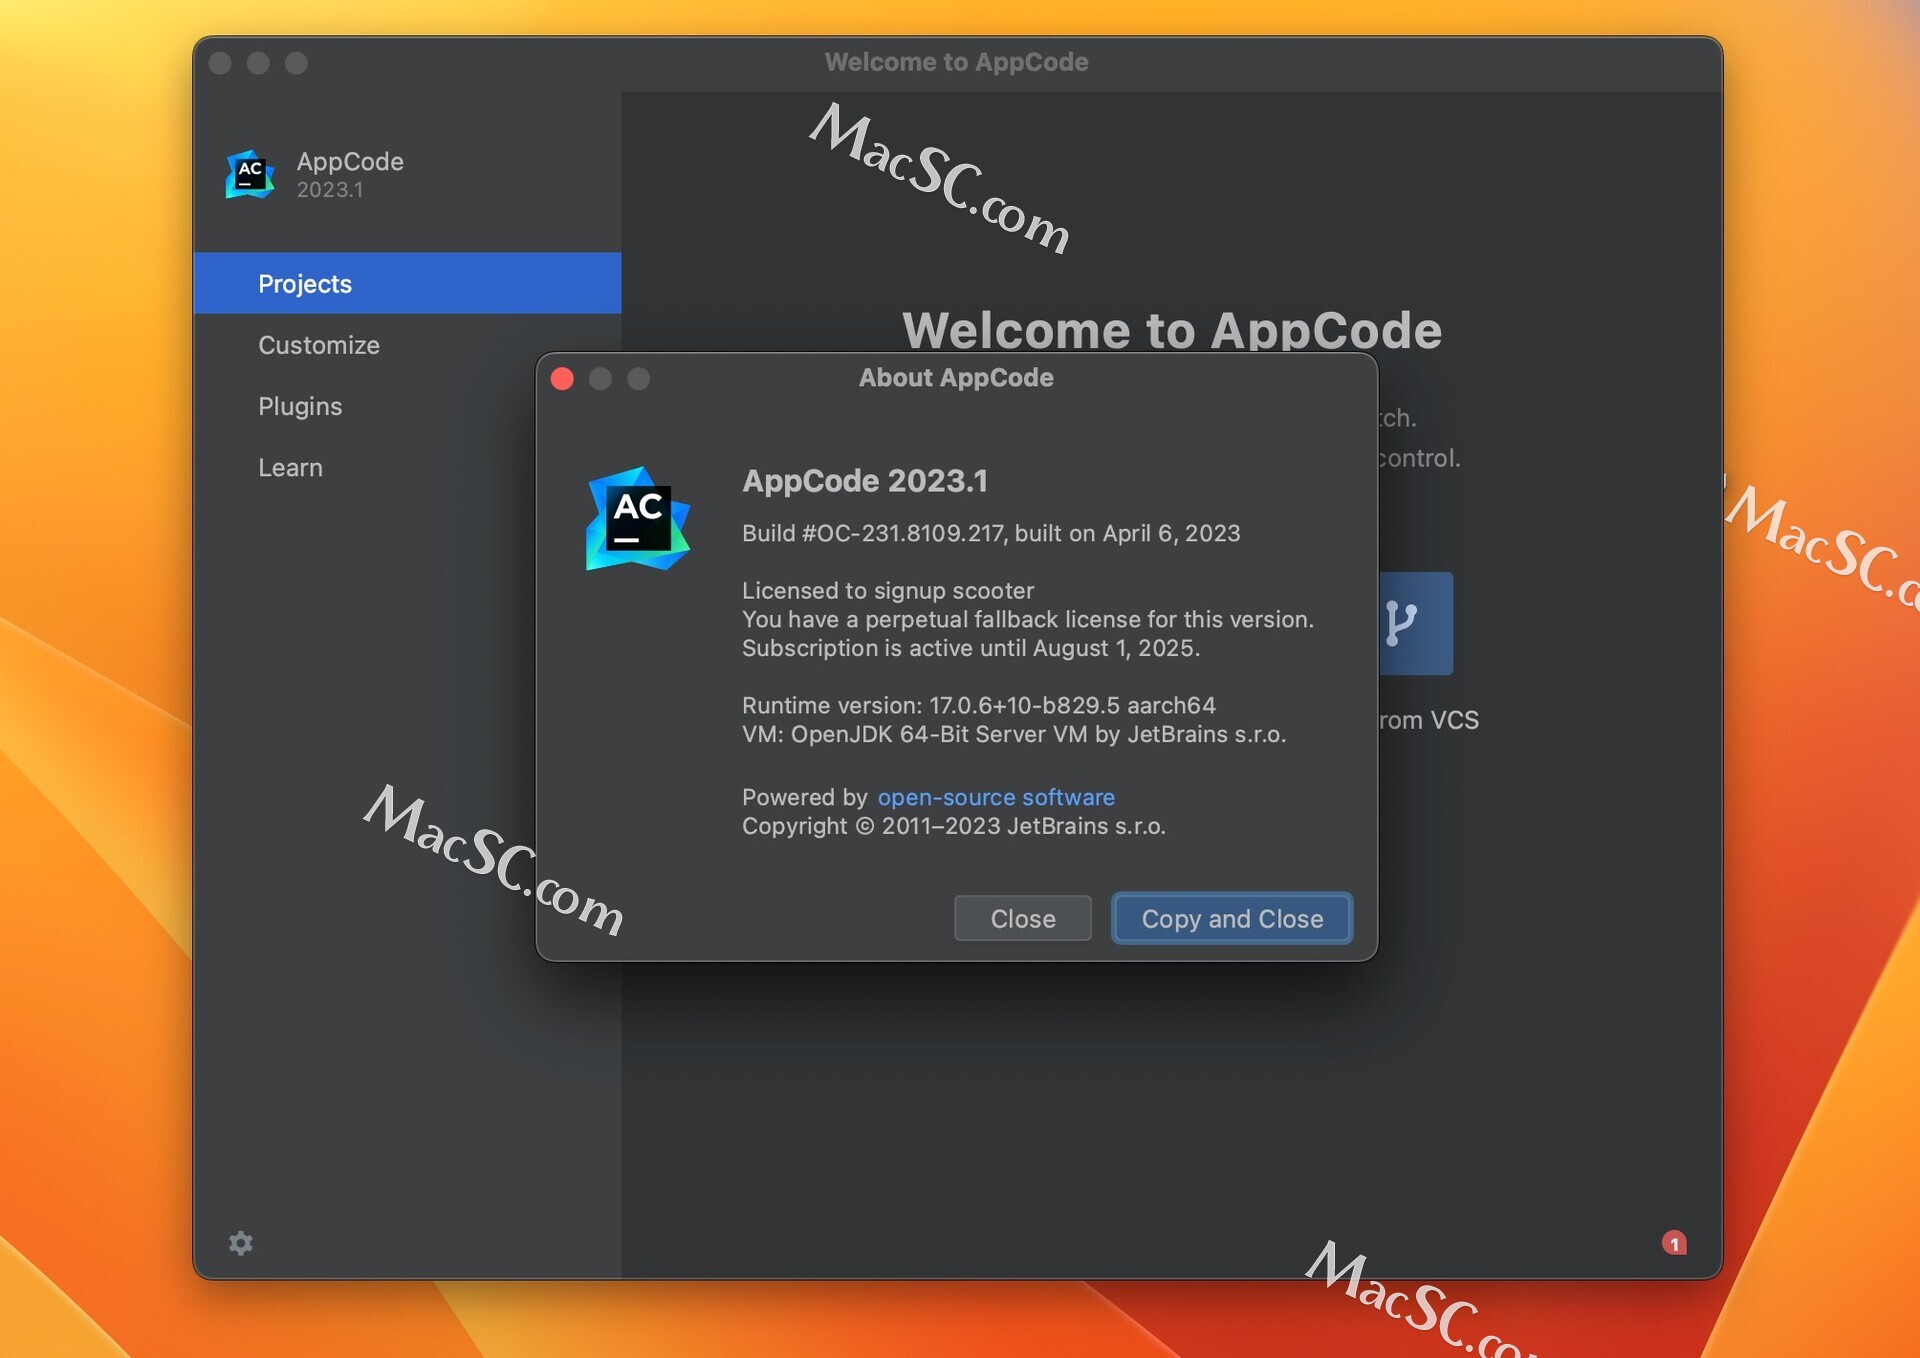Click the AppCode 2023.1 name in the sidebar

tap(350, 174)
